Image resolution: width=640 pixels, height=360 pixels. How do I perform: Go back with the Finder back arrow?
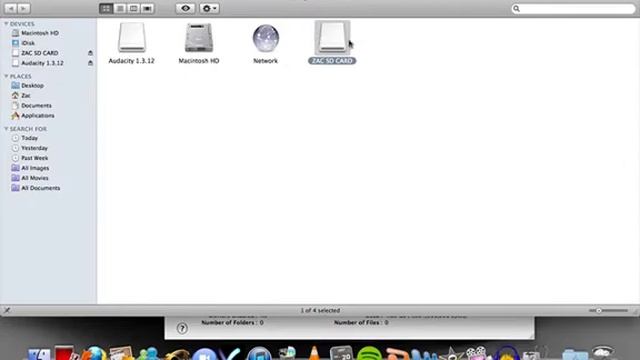[11, 8]
